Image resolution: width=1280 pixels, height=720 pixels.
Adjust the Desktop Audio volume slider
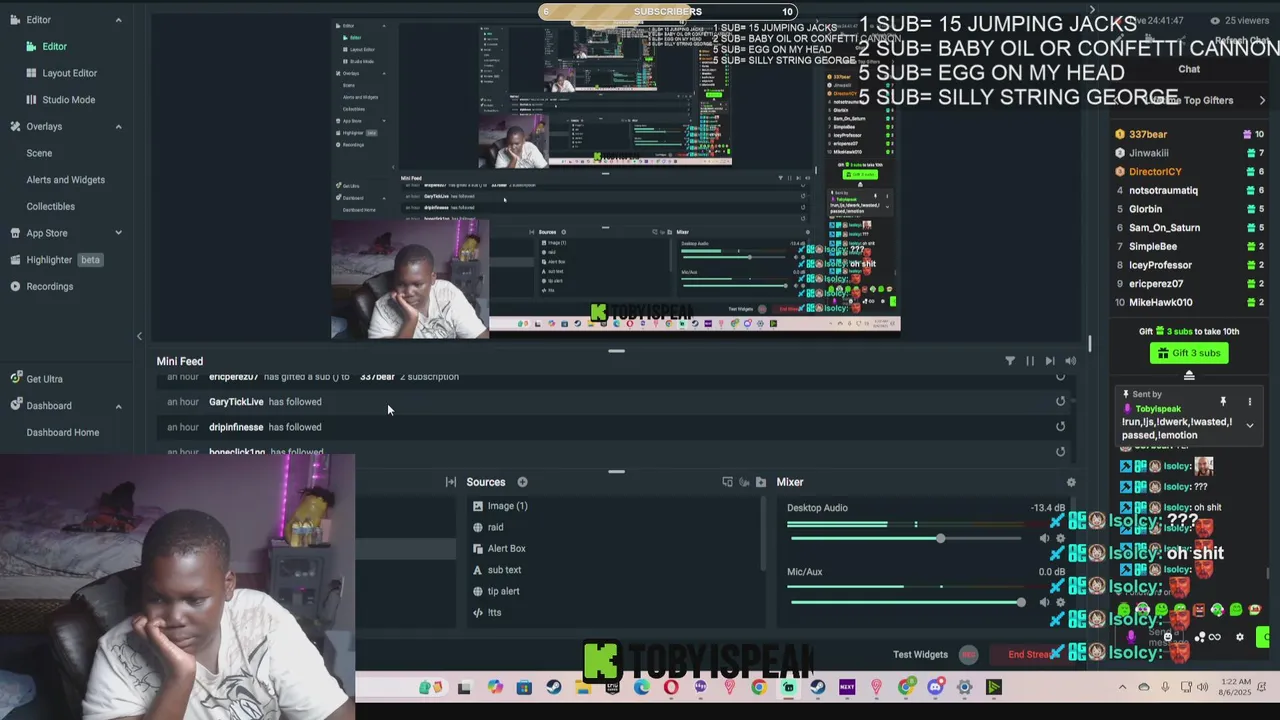[908, 539]
